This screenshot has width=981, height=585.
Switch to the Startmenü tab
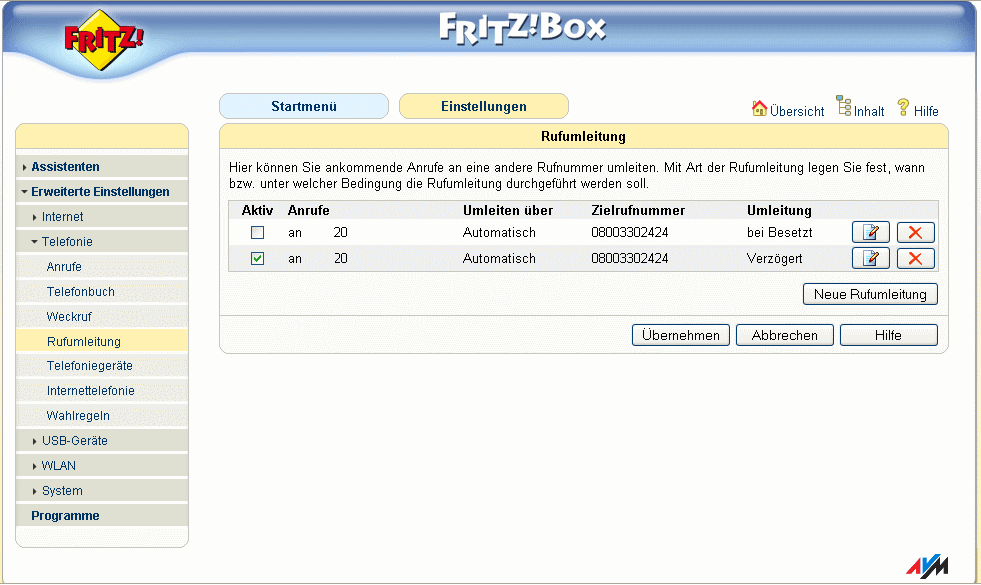[304, 106]
